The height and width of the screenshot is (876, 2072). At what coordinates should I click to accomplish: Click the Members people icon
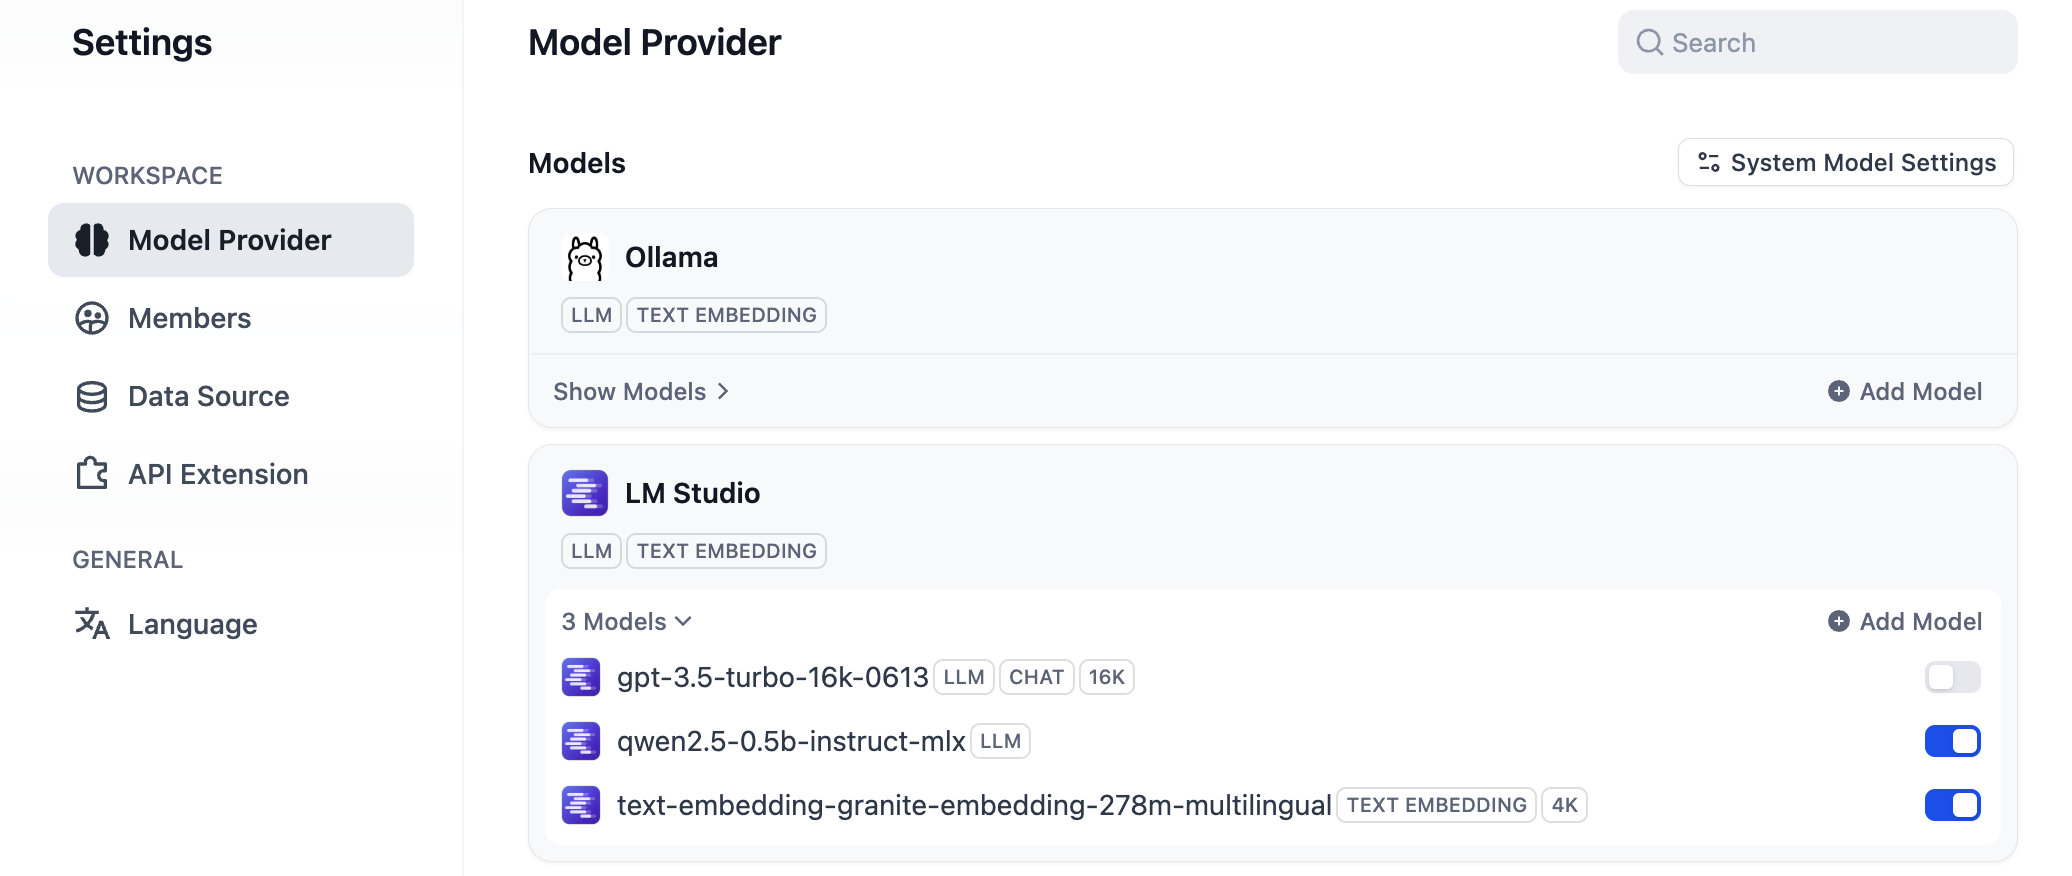pyautogui.click(x=92, y=318)
